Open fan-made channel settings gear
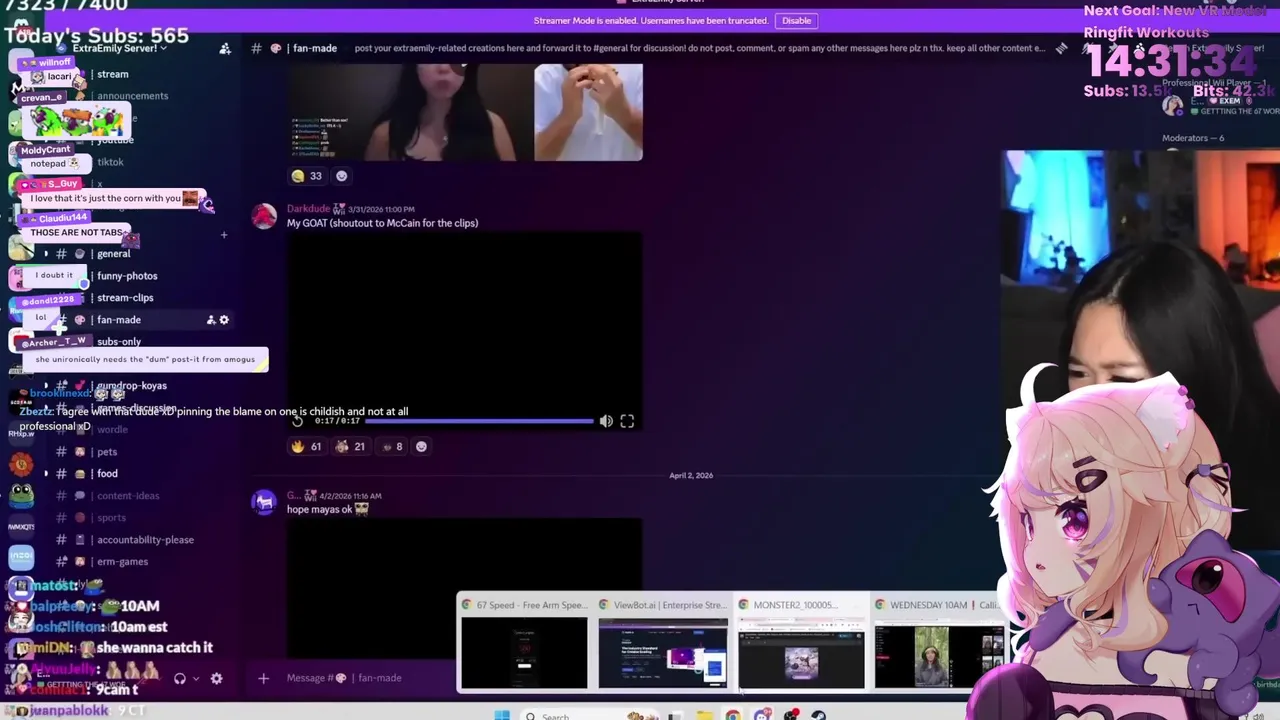Screen dimensions: 1280x720 tap(224, 320)
